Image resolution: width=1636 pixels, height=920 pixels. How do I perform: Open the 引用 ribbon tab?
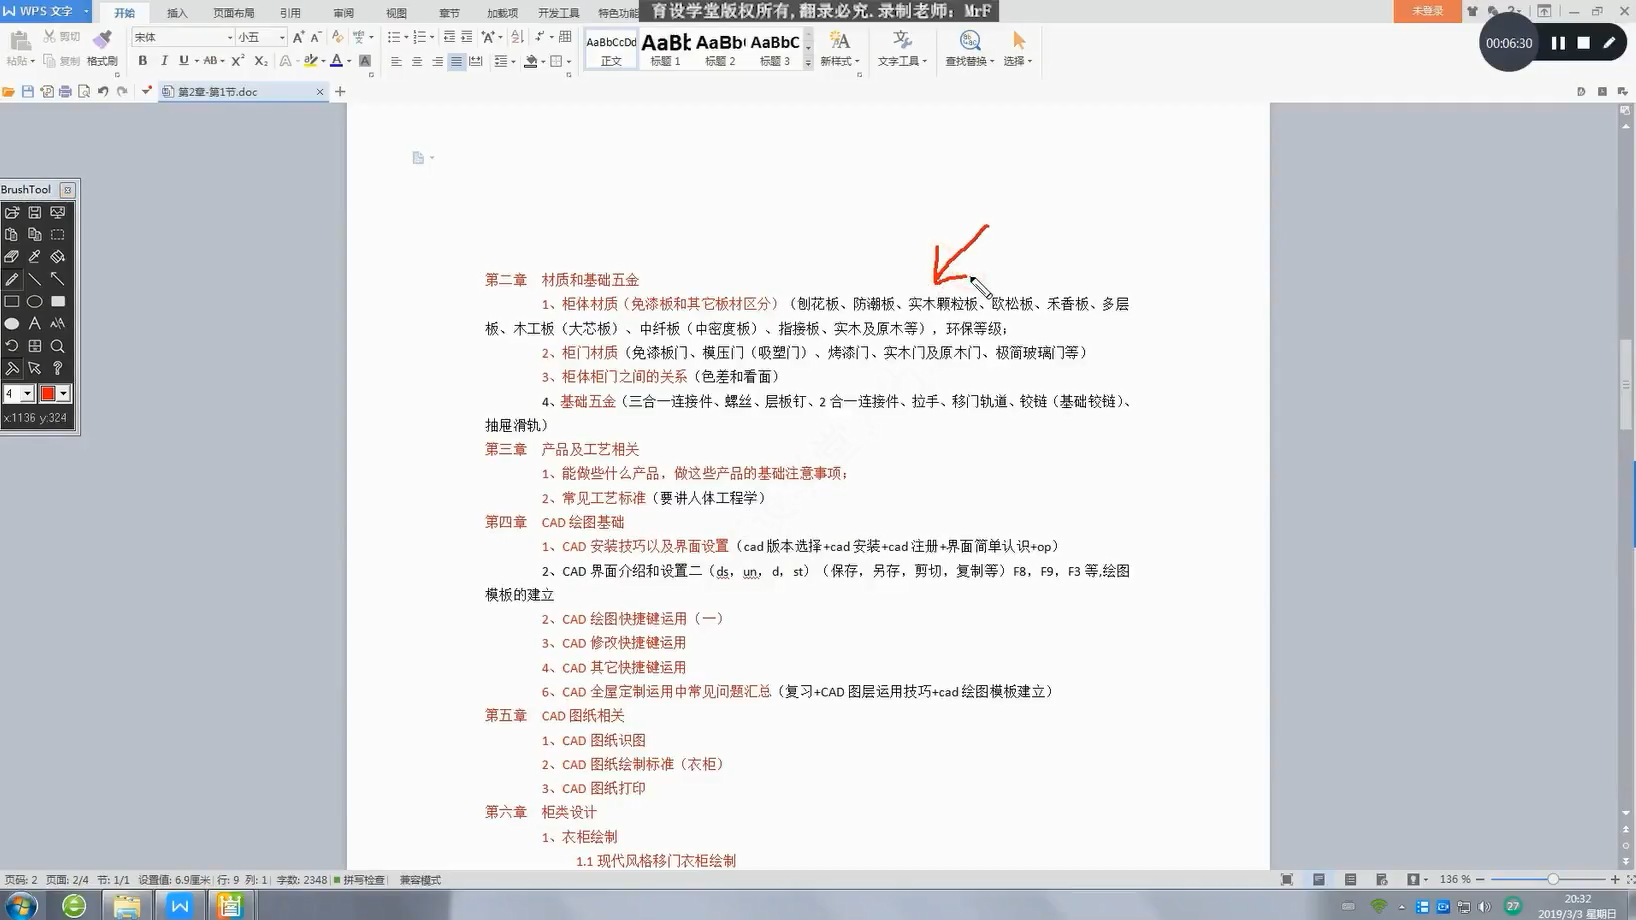290,13
